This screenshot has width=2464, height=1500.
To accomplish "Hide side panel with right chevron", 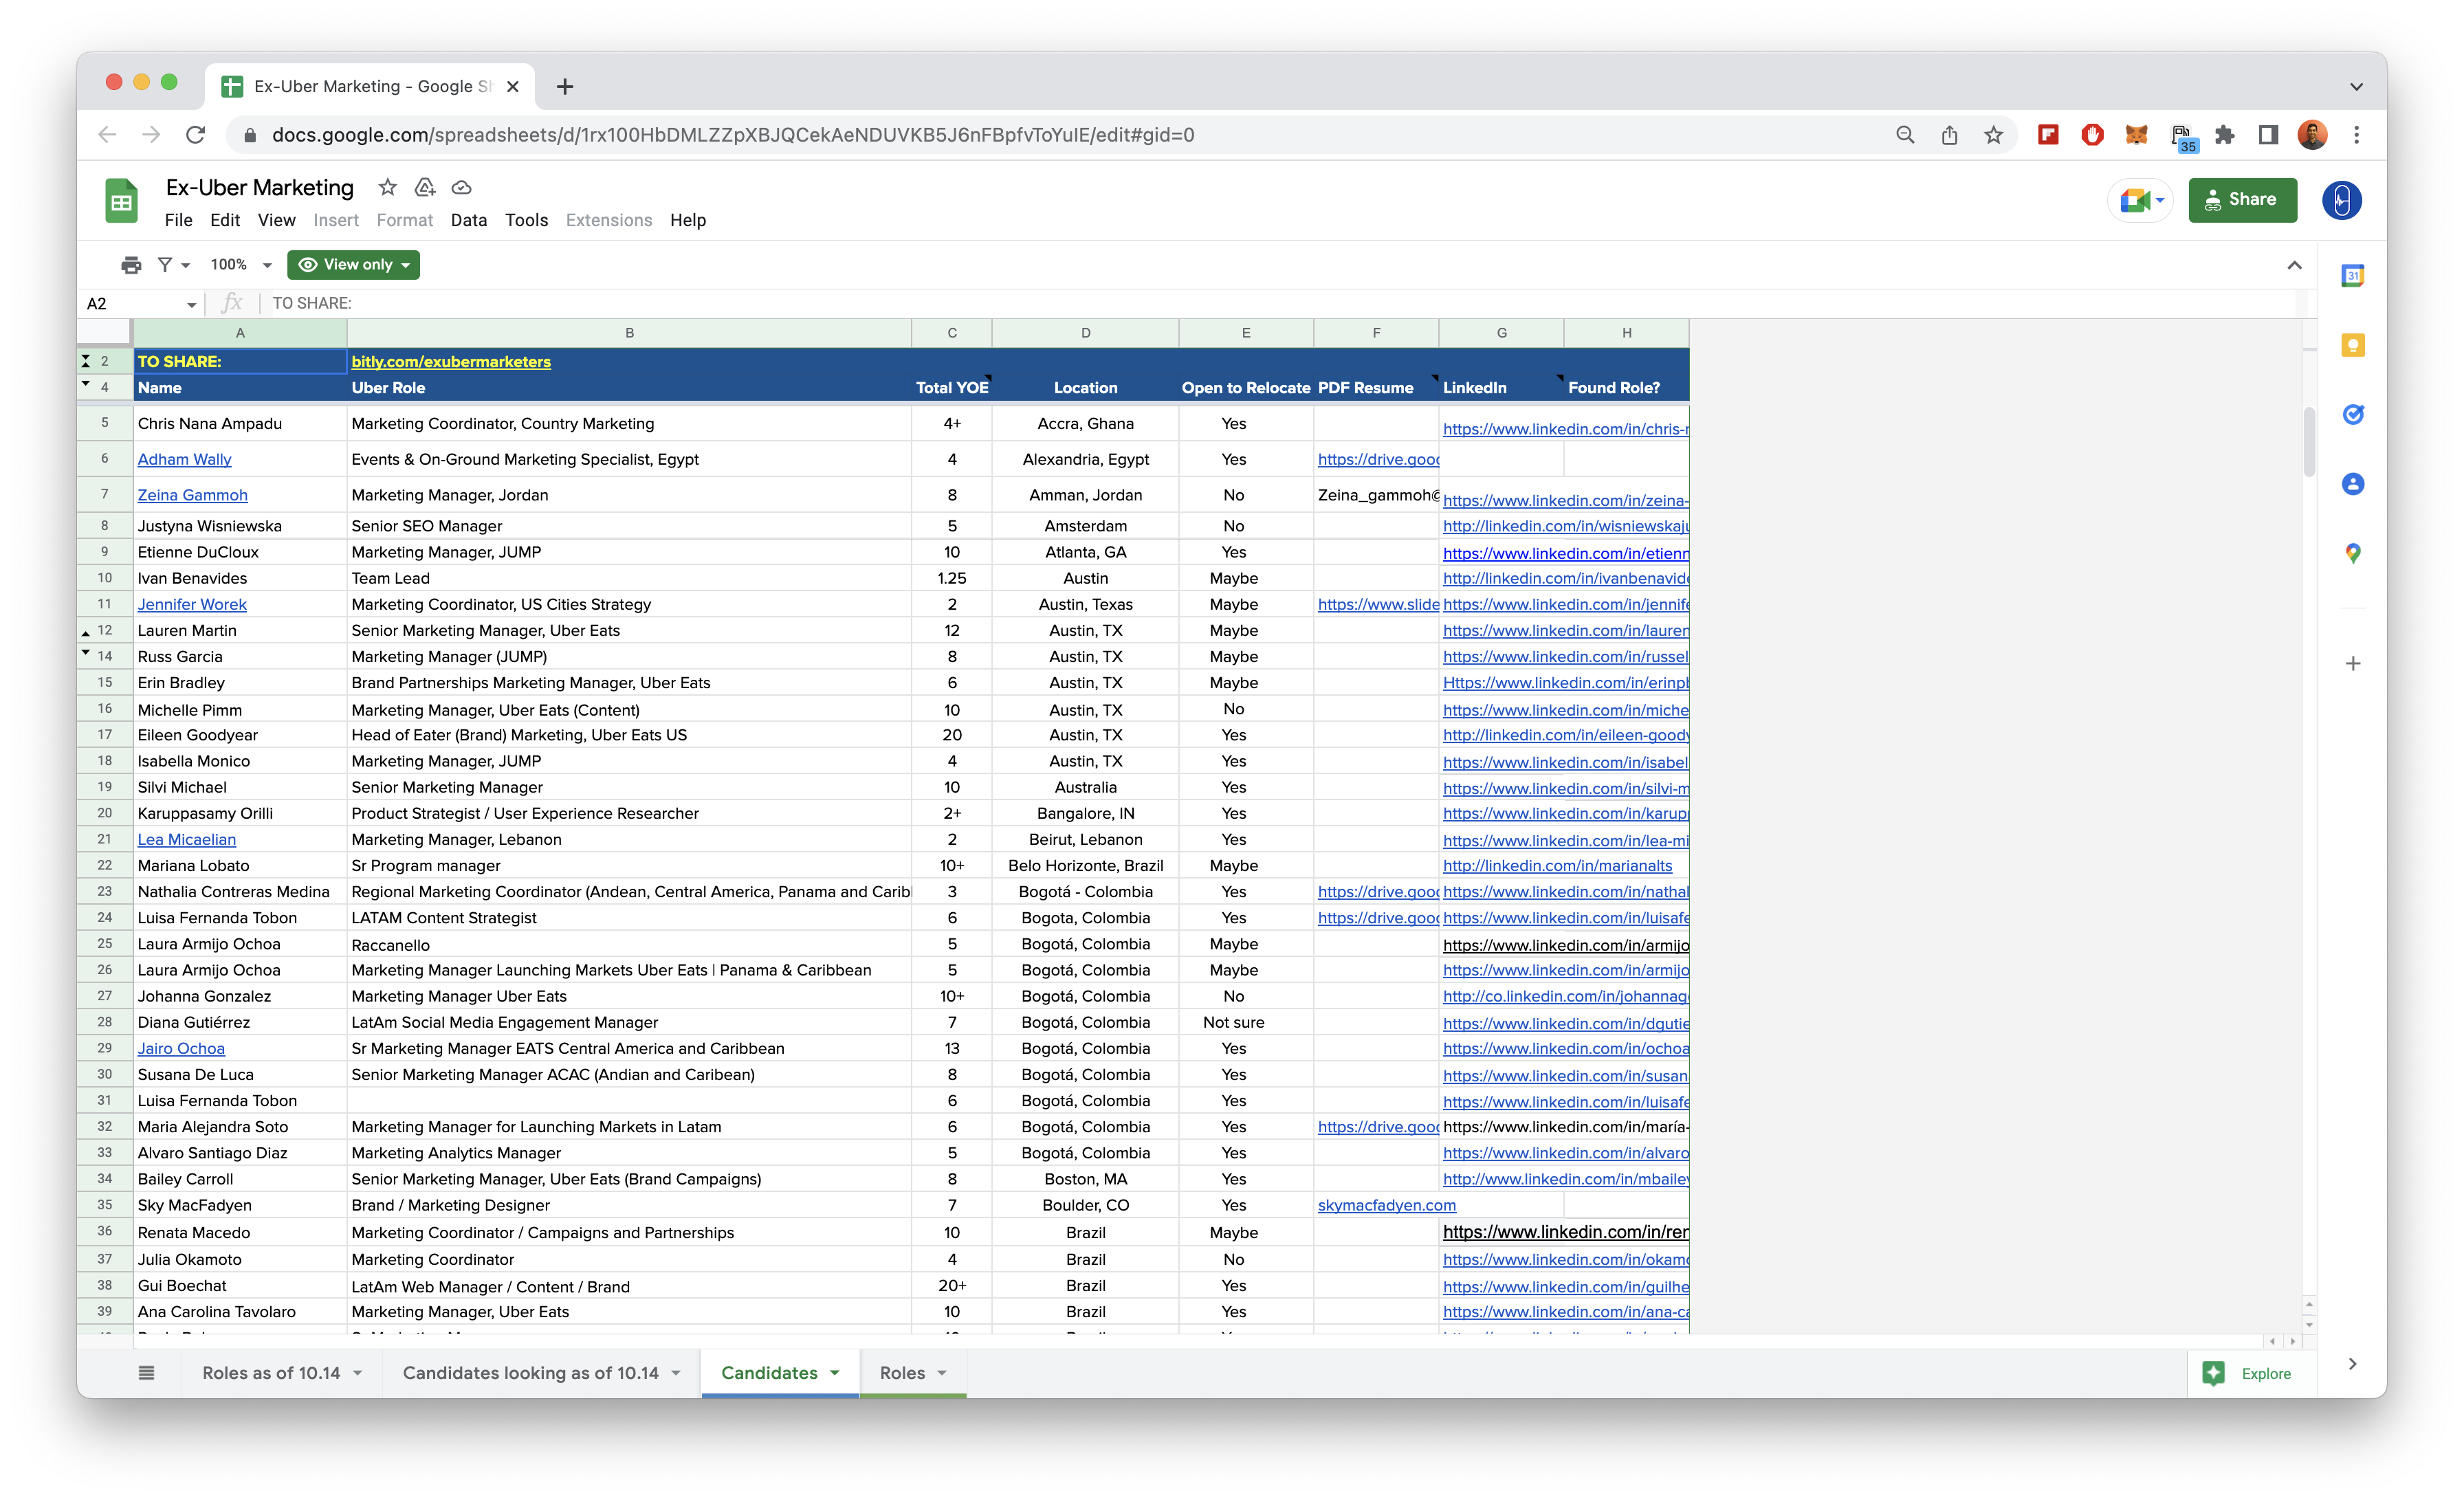I will point(2352,1364).
